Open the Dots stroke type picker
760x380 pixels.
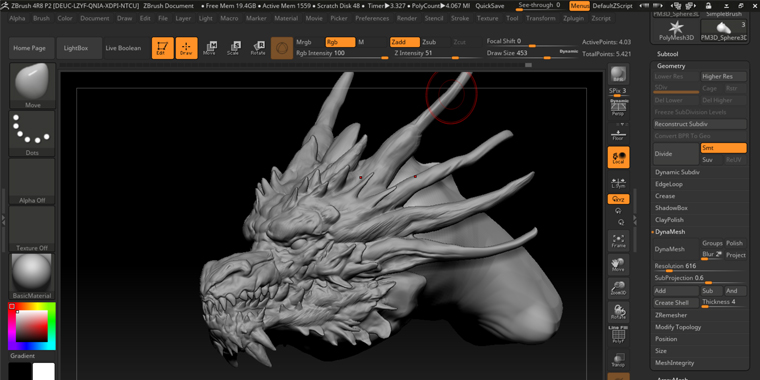[32, 133]
